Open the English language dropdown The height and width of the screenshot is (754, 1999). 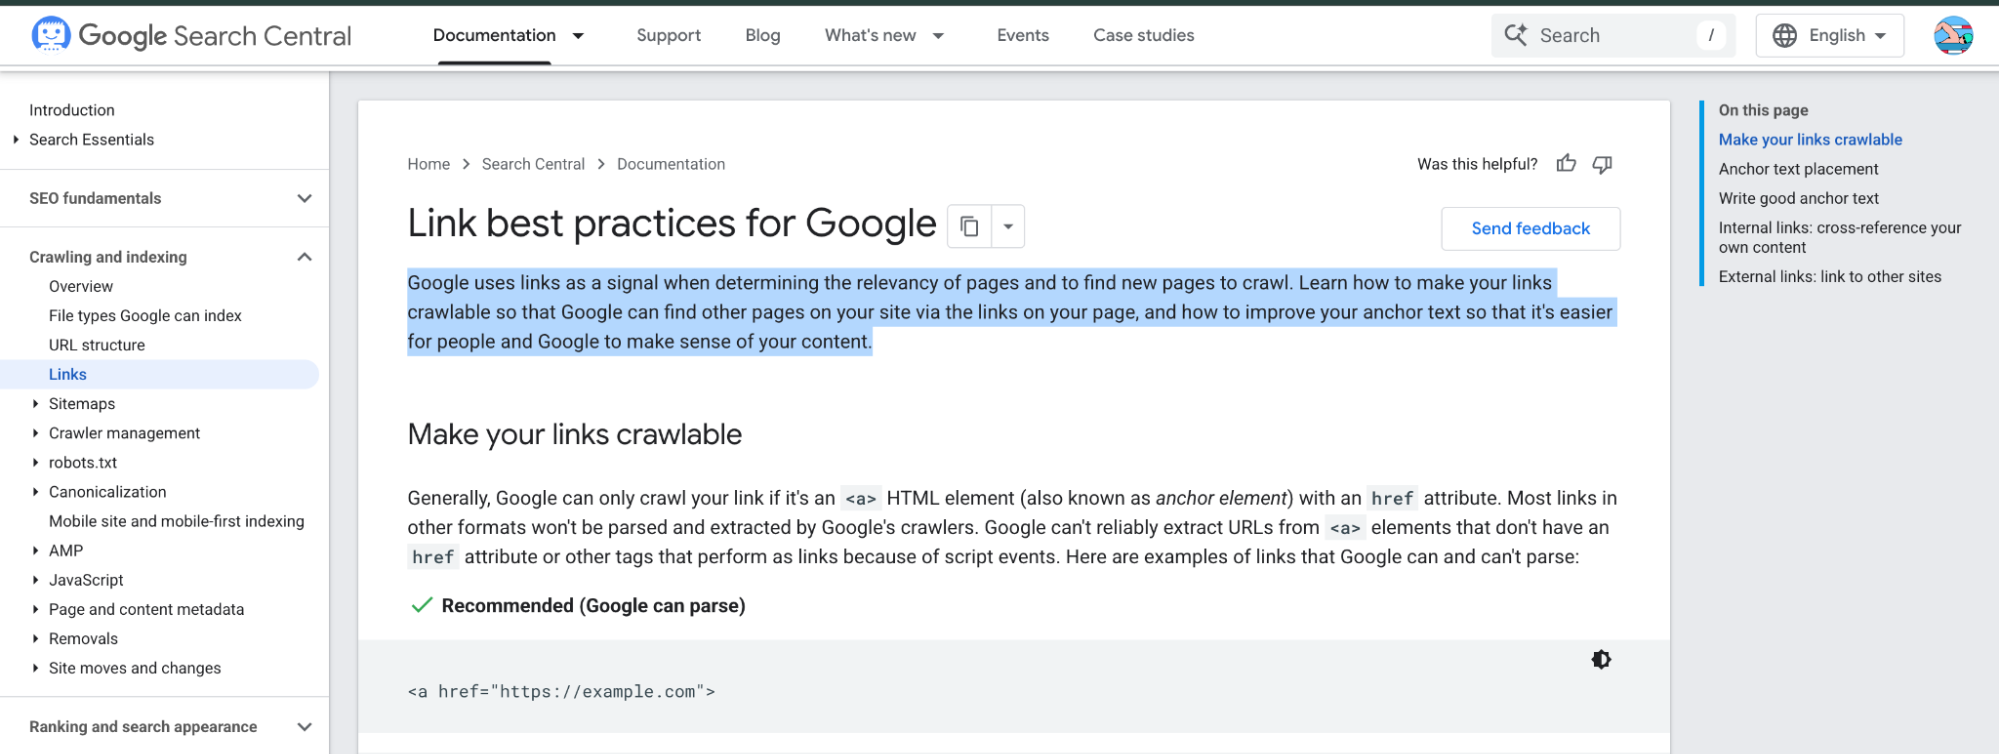point(1830,35)
